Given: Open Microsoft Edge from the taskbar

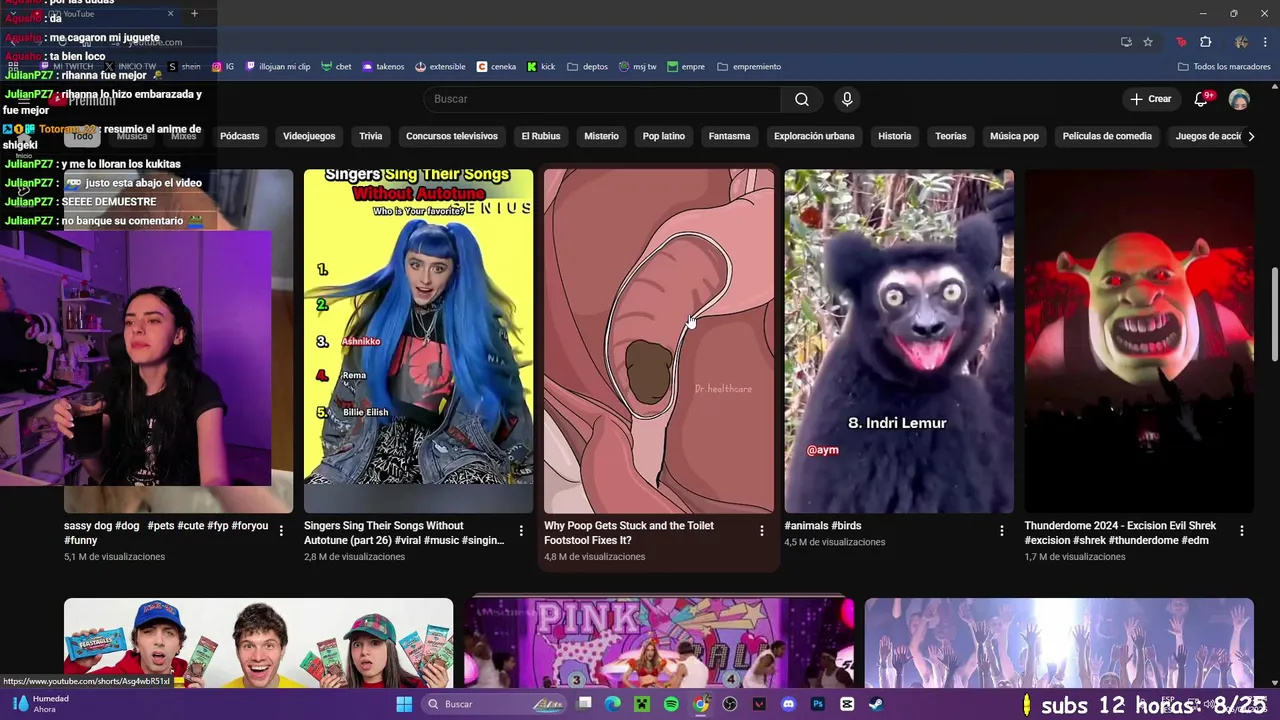Looking at the screenshot, I should pyautogui.click(x=613, y=704).
